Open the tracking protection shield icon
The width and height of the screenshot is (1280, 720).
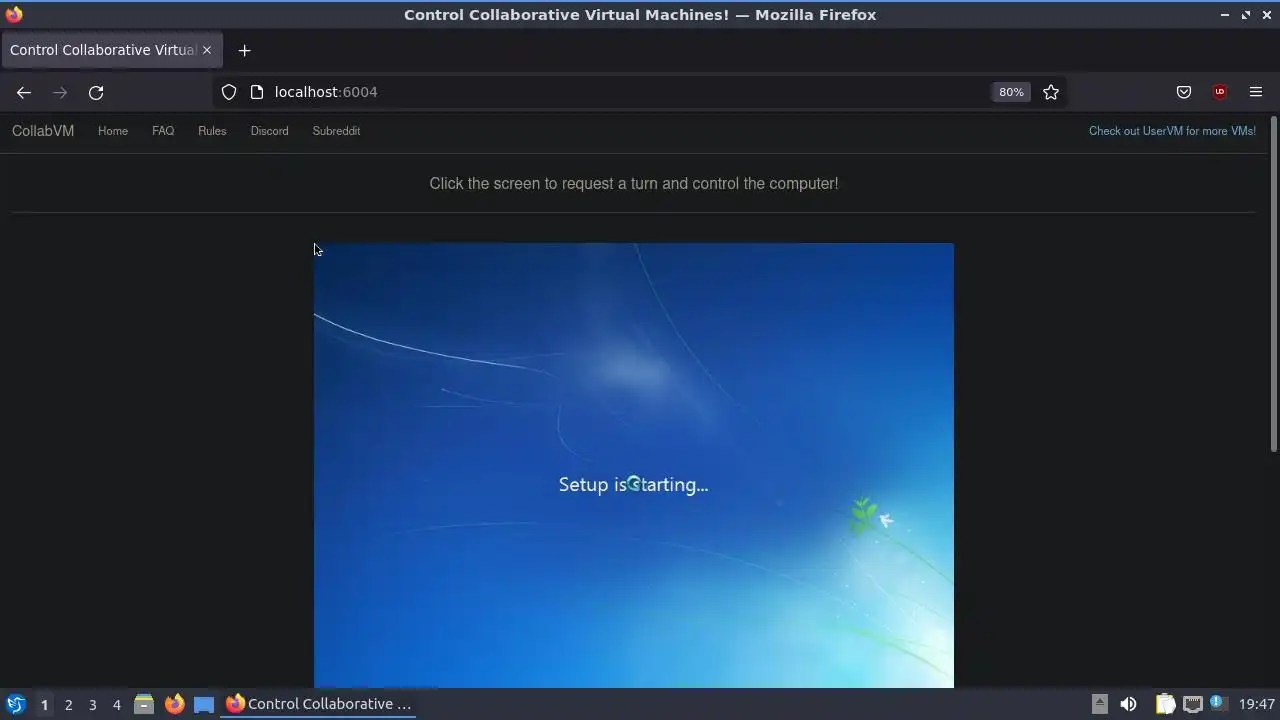[x=229, y=92]
